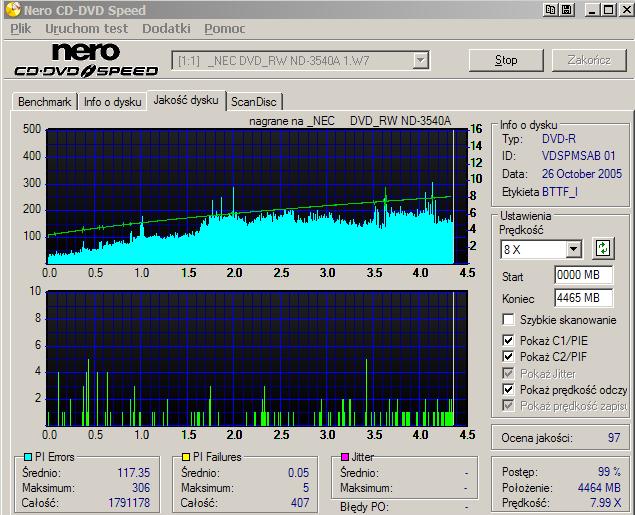The image size is (635, 515).
Task: Click the Błędy PO label
Action: click(364, 507)
